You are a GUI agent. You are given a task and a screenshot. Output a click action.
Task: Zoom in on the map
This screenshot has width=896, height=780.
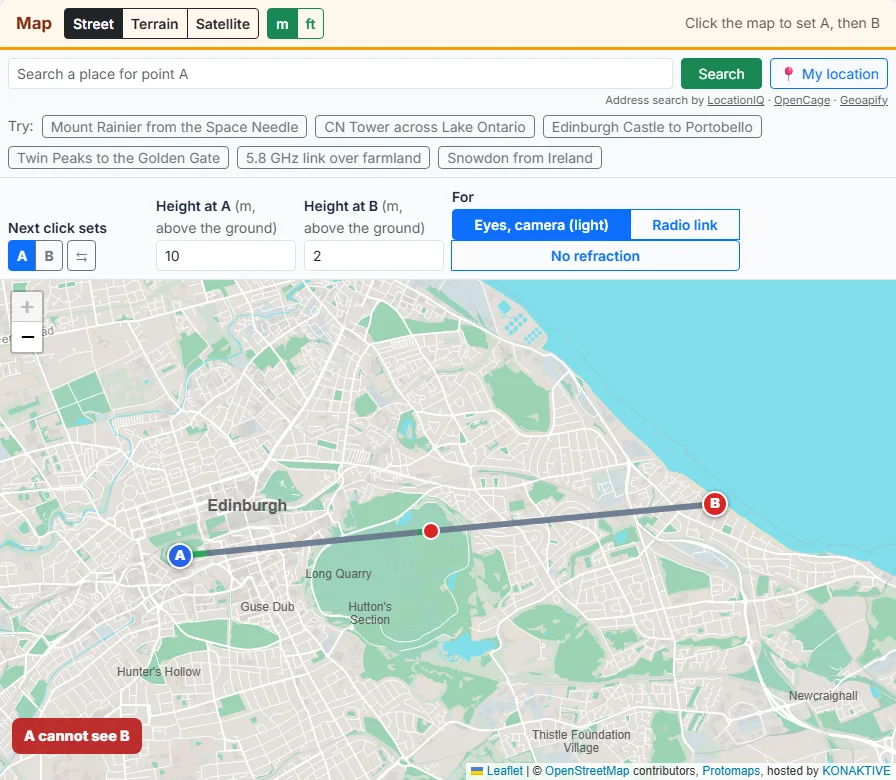[27, 307]
